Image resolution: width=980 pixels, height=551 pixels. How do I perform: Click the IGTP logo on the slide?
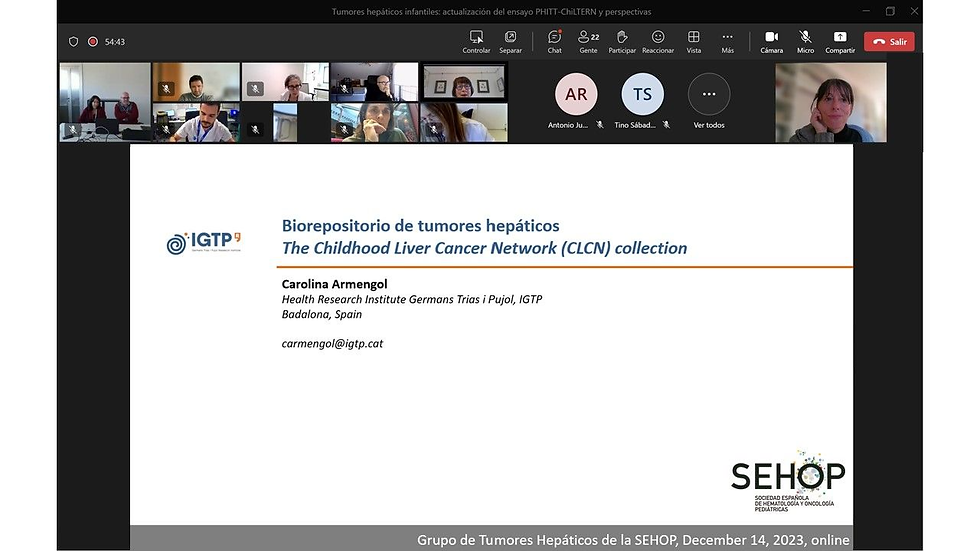(204, 242)
